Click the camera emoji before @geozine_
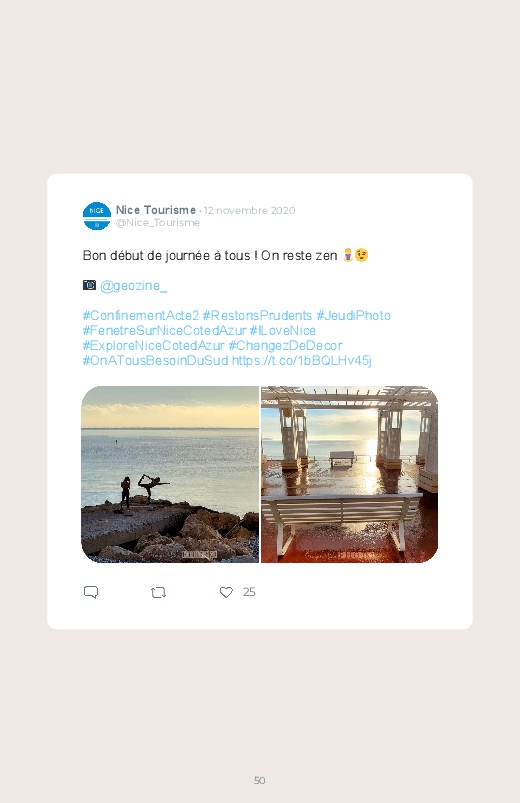Screen dimensions: 520x803 point(89,285)
